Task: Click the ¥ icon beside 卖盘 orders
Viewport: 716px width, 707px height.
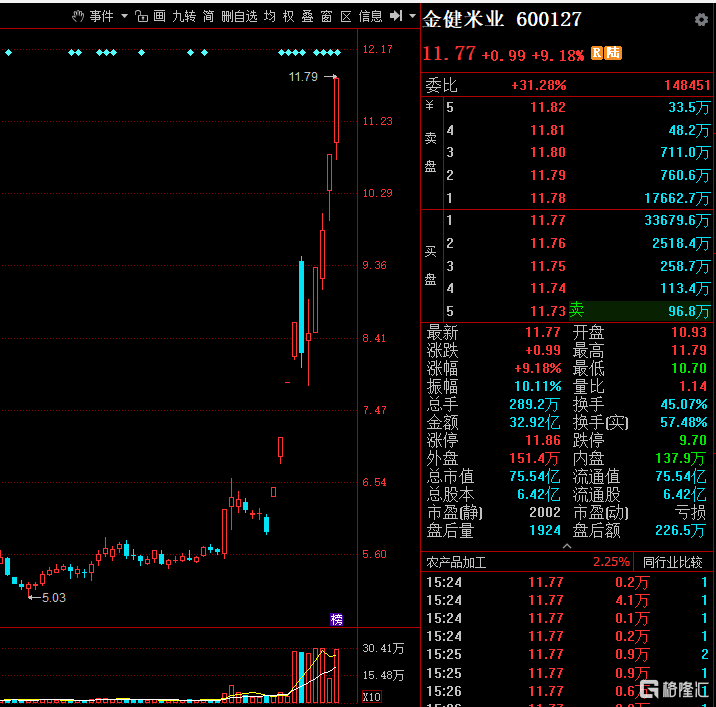Action: (x=429, y=106)
